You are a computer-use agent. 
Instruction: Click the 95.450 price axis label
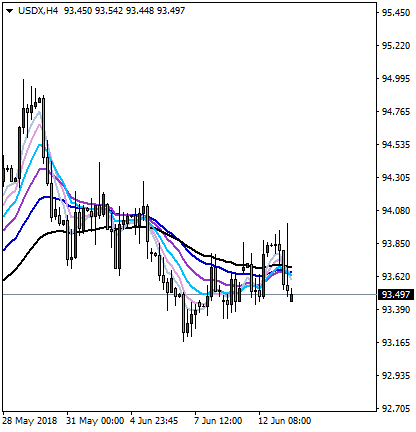tap(396, 13)
